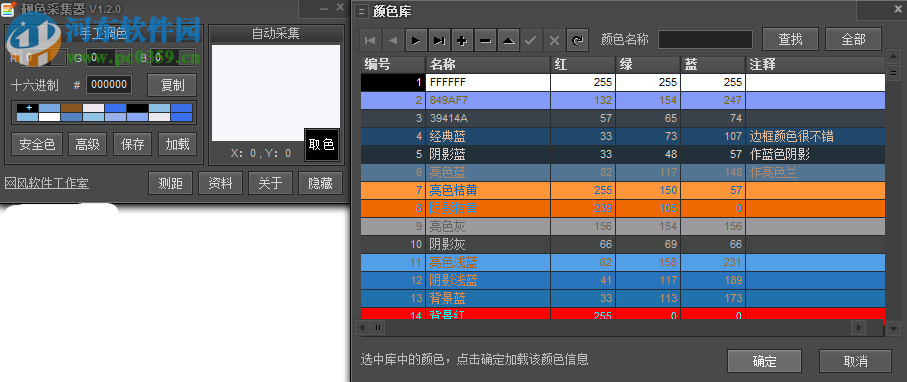Cancel with the 取消 button
The width and height of the screenshot is (907, 382).
point(856,361)
